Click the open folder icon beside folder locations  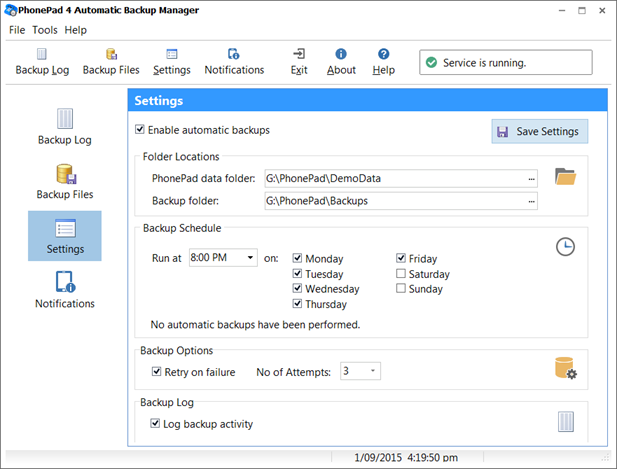565,176
